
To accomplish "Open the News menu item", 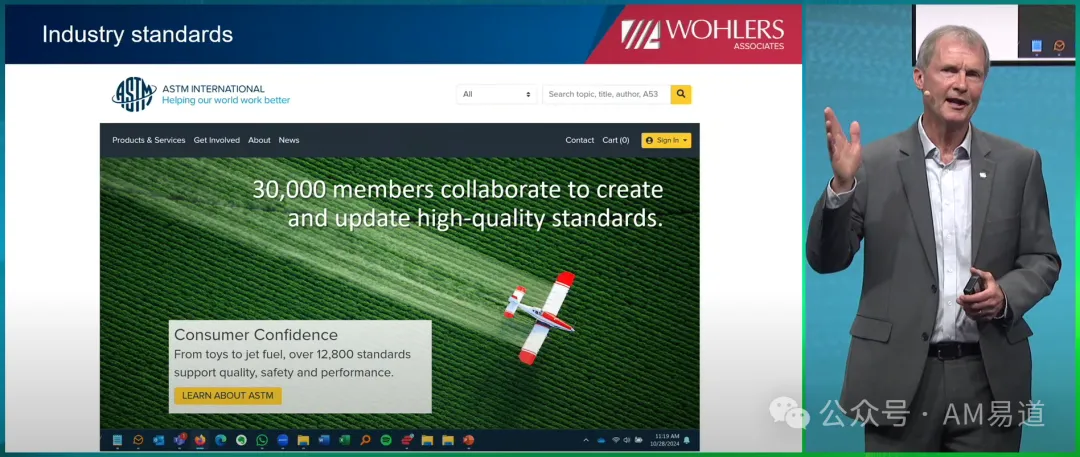I will point(289,140).
